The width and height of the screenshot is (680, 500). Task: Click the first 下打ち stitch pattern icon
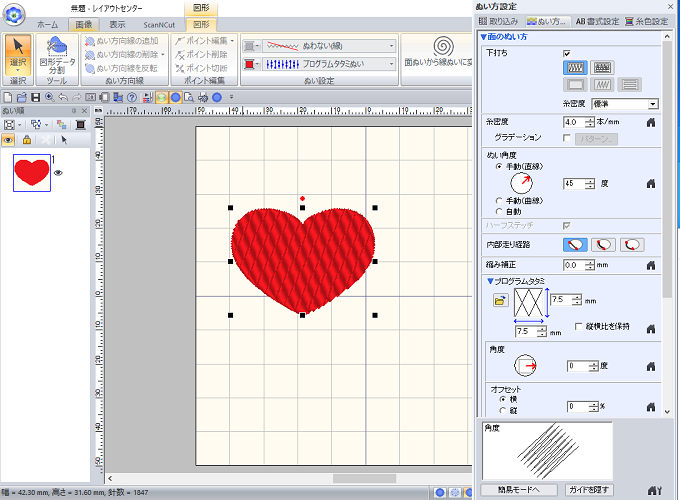(574, 67)
